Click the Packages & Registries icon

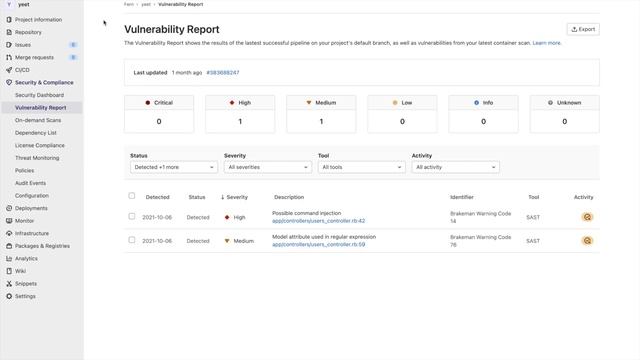coord(9,246)
